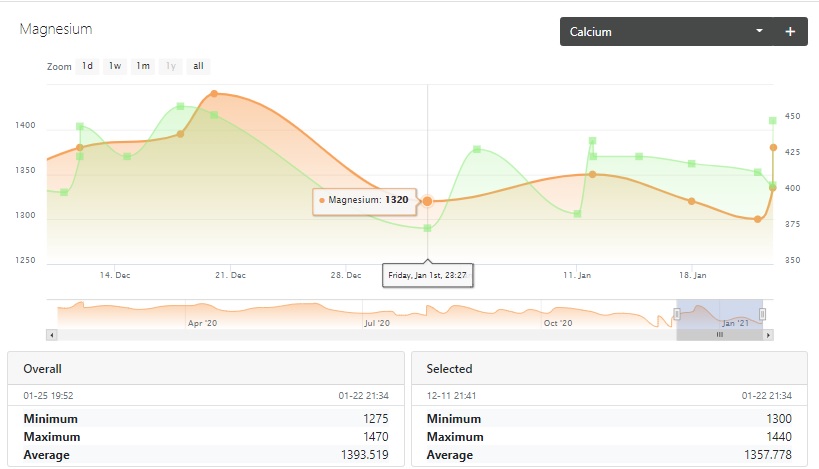Image resolution: width=819 pixels, height=469 pixels.
Task: Click the navigator scrollbar thumb
Action: pos(719,335)
